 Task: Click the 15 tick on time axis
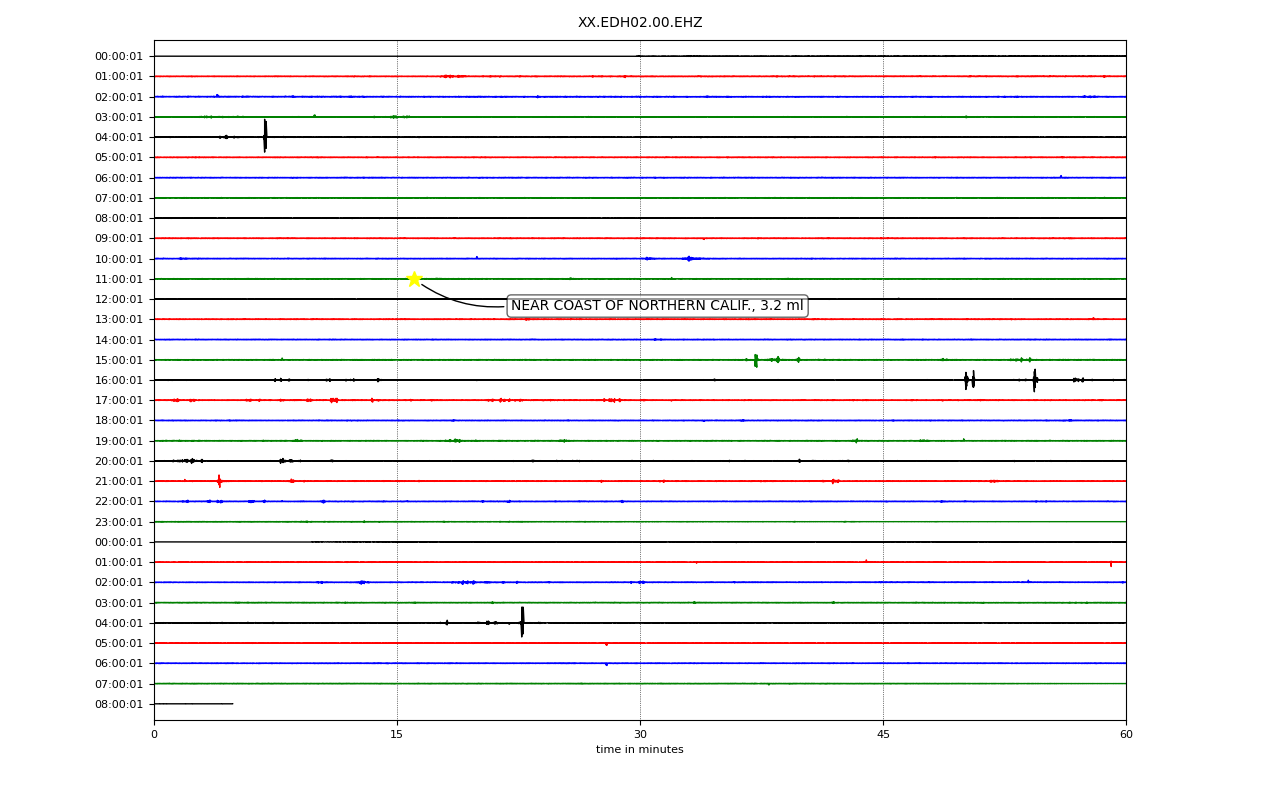pos(397,735)
